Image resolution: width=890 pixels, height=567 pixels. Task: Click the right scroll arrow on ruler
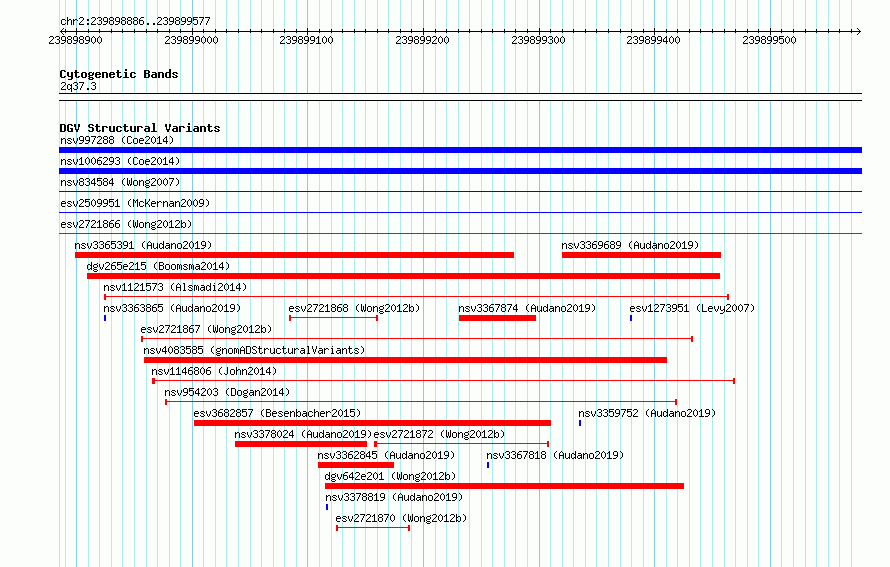click(859, 31)
